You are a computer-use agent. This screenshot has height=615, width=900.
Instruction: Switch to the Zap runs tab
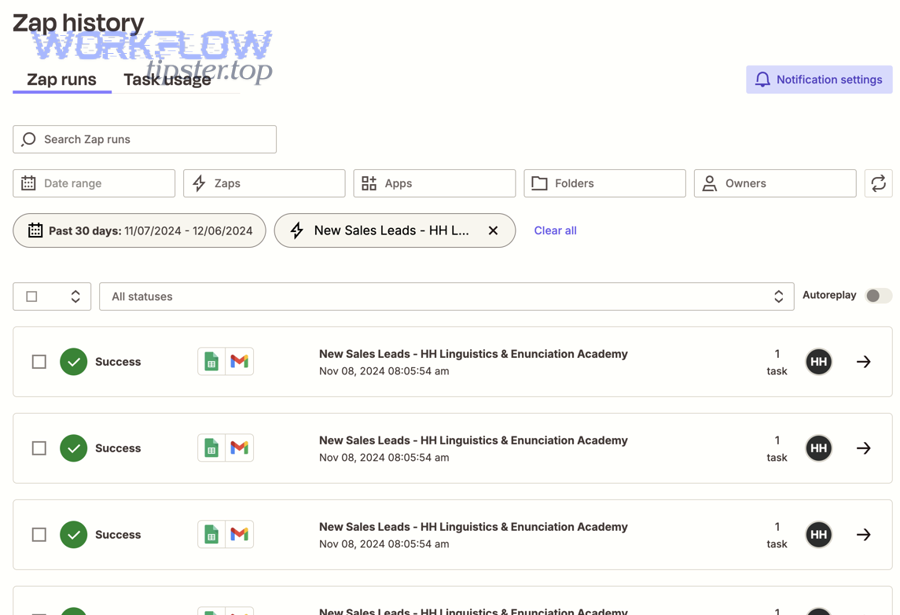pos(61,79)
